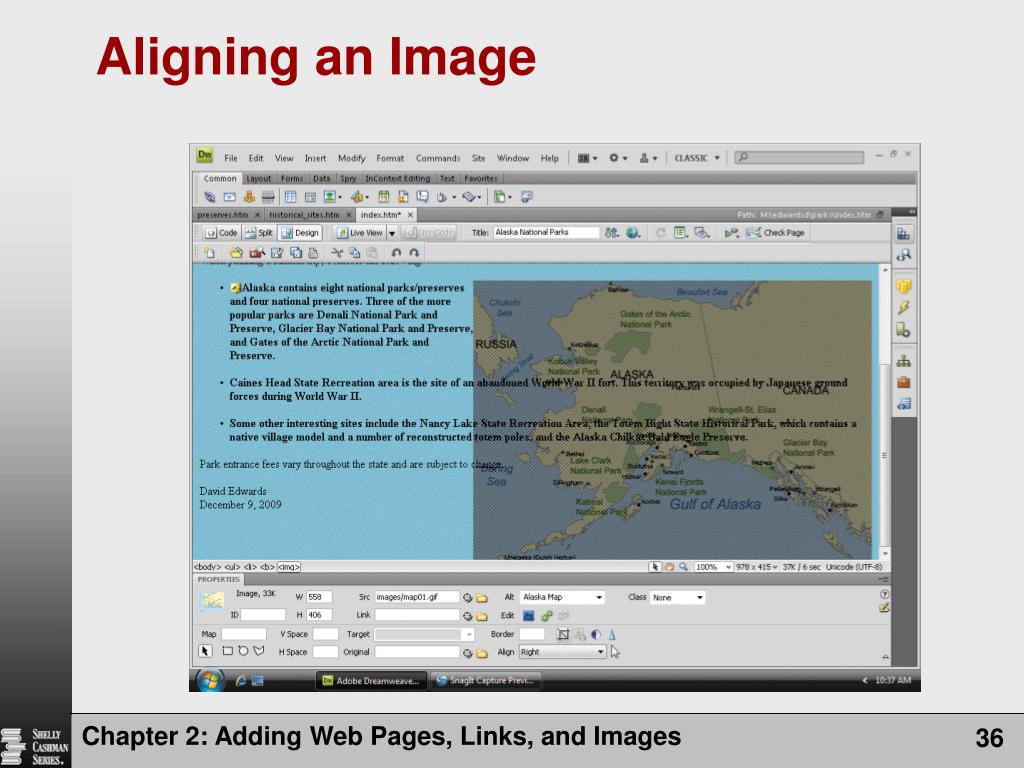Select the <body> tag in tag selector

[208, 567]
